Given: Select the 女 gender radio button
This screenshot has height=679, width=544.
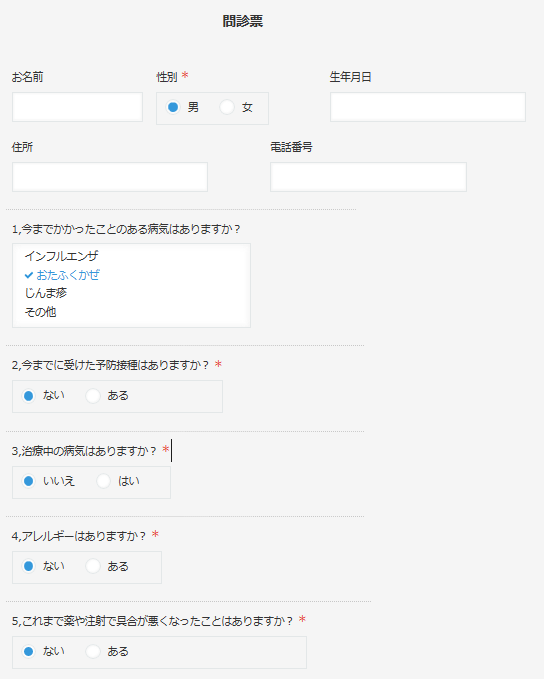Looking at the screenshot, I should pyautogui.click(x=227, y=107).
